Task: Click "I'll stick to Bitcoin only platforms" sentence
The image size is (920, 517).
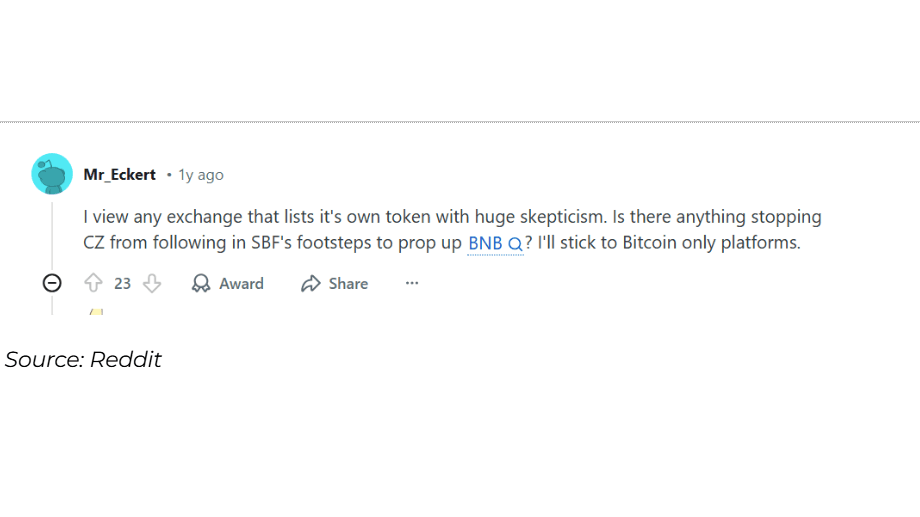Action: click(669, 243)
